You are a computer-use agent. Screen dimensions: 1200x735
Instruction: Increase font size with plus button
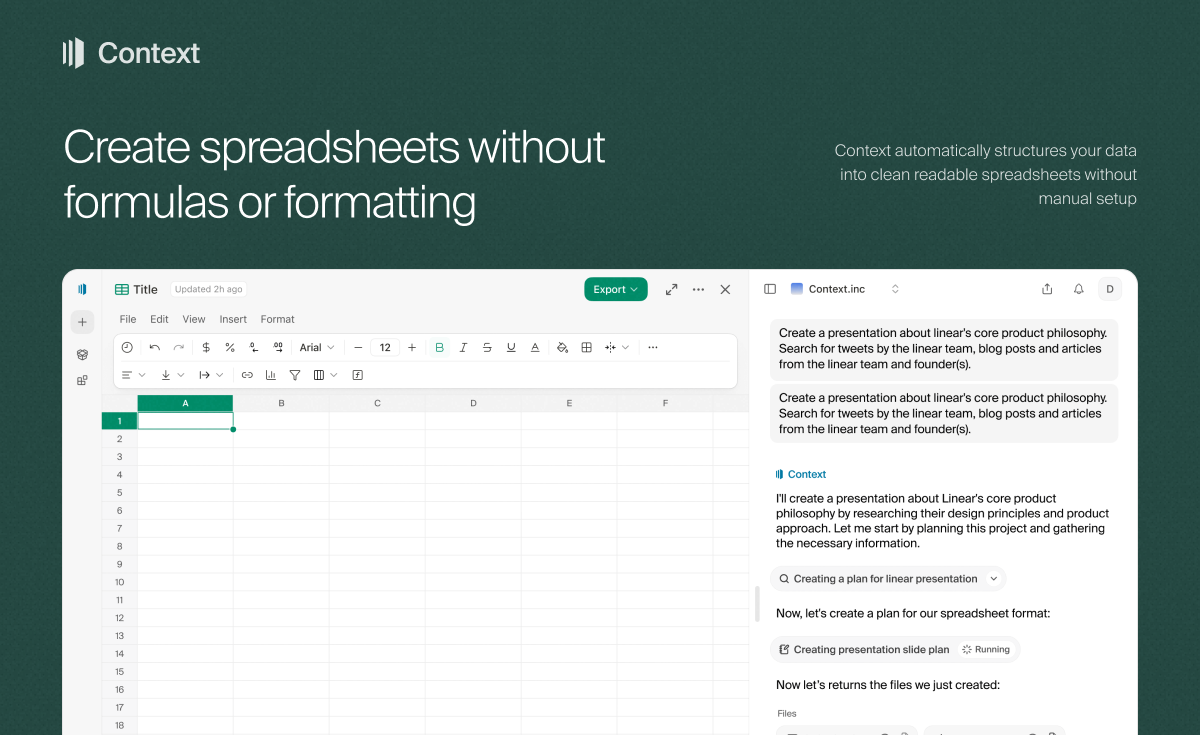412,347
